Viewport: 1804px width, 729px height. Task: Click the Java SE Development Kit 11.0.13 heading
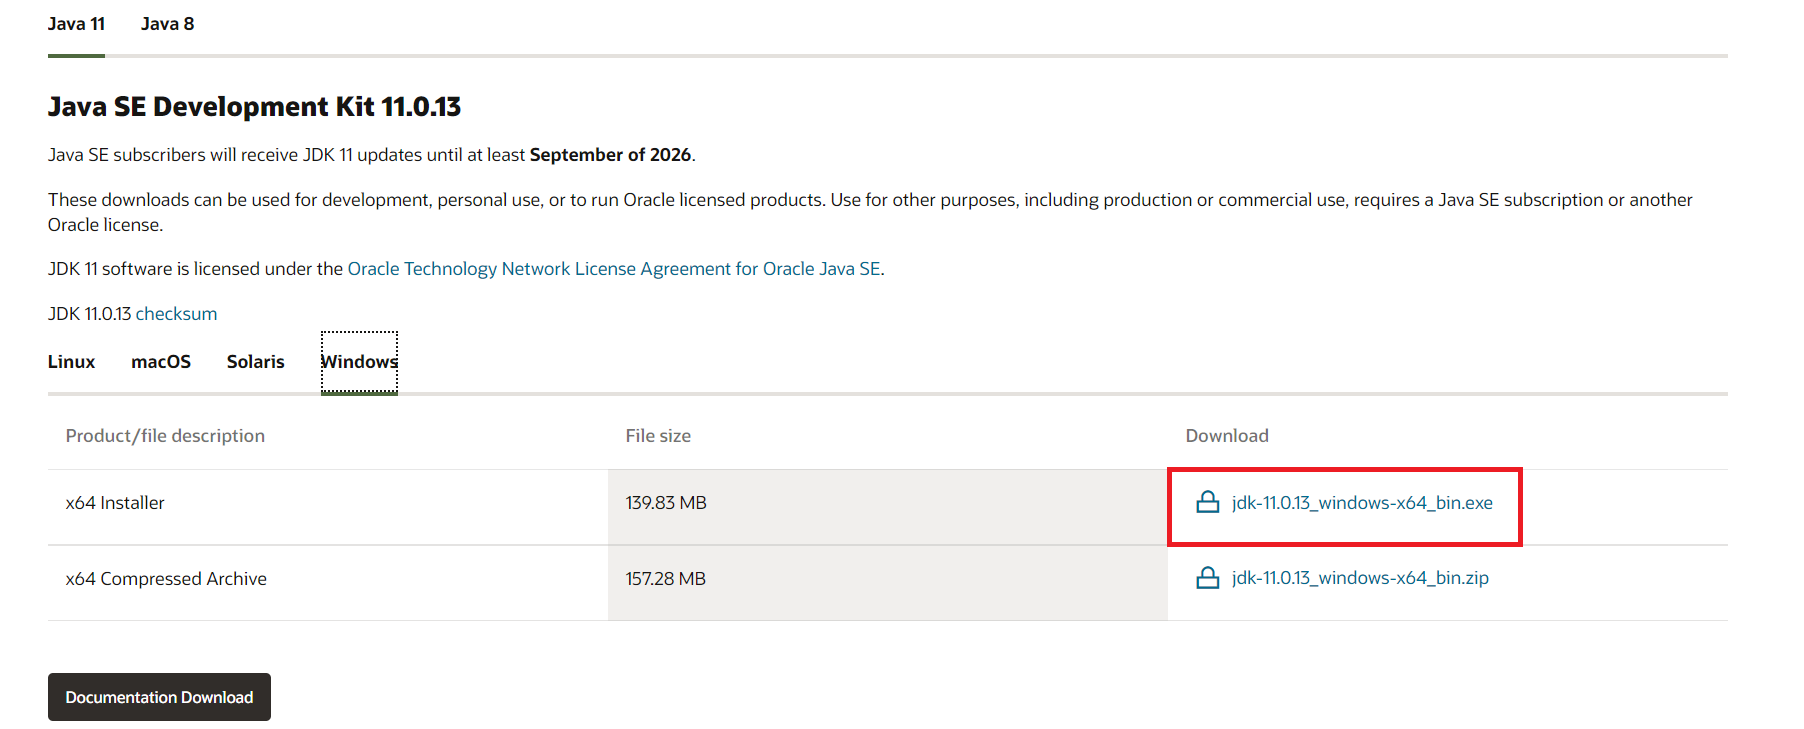click(x=254, y=106)
